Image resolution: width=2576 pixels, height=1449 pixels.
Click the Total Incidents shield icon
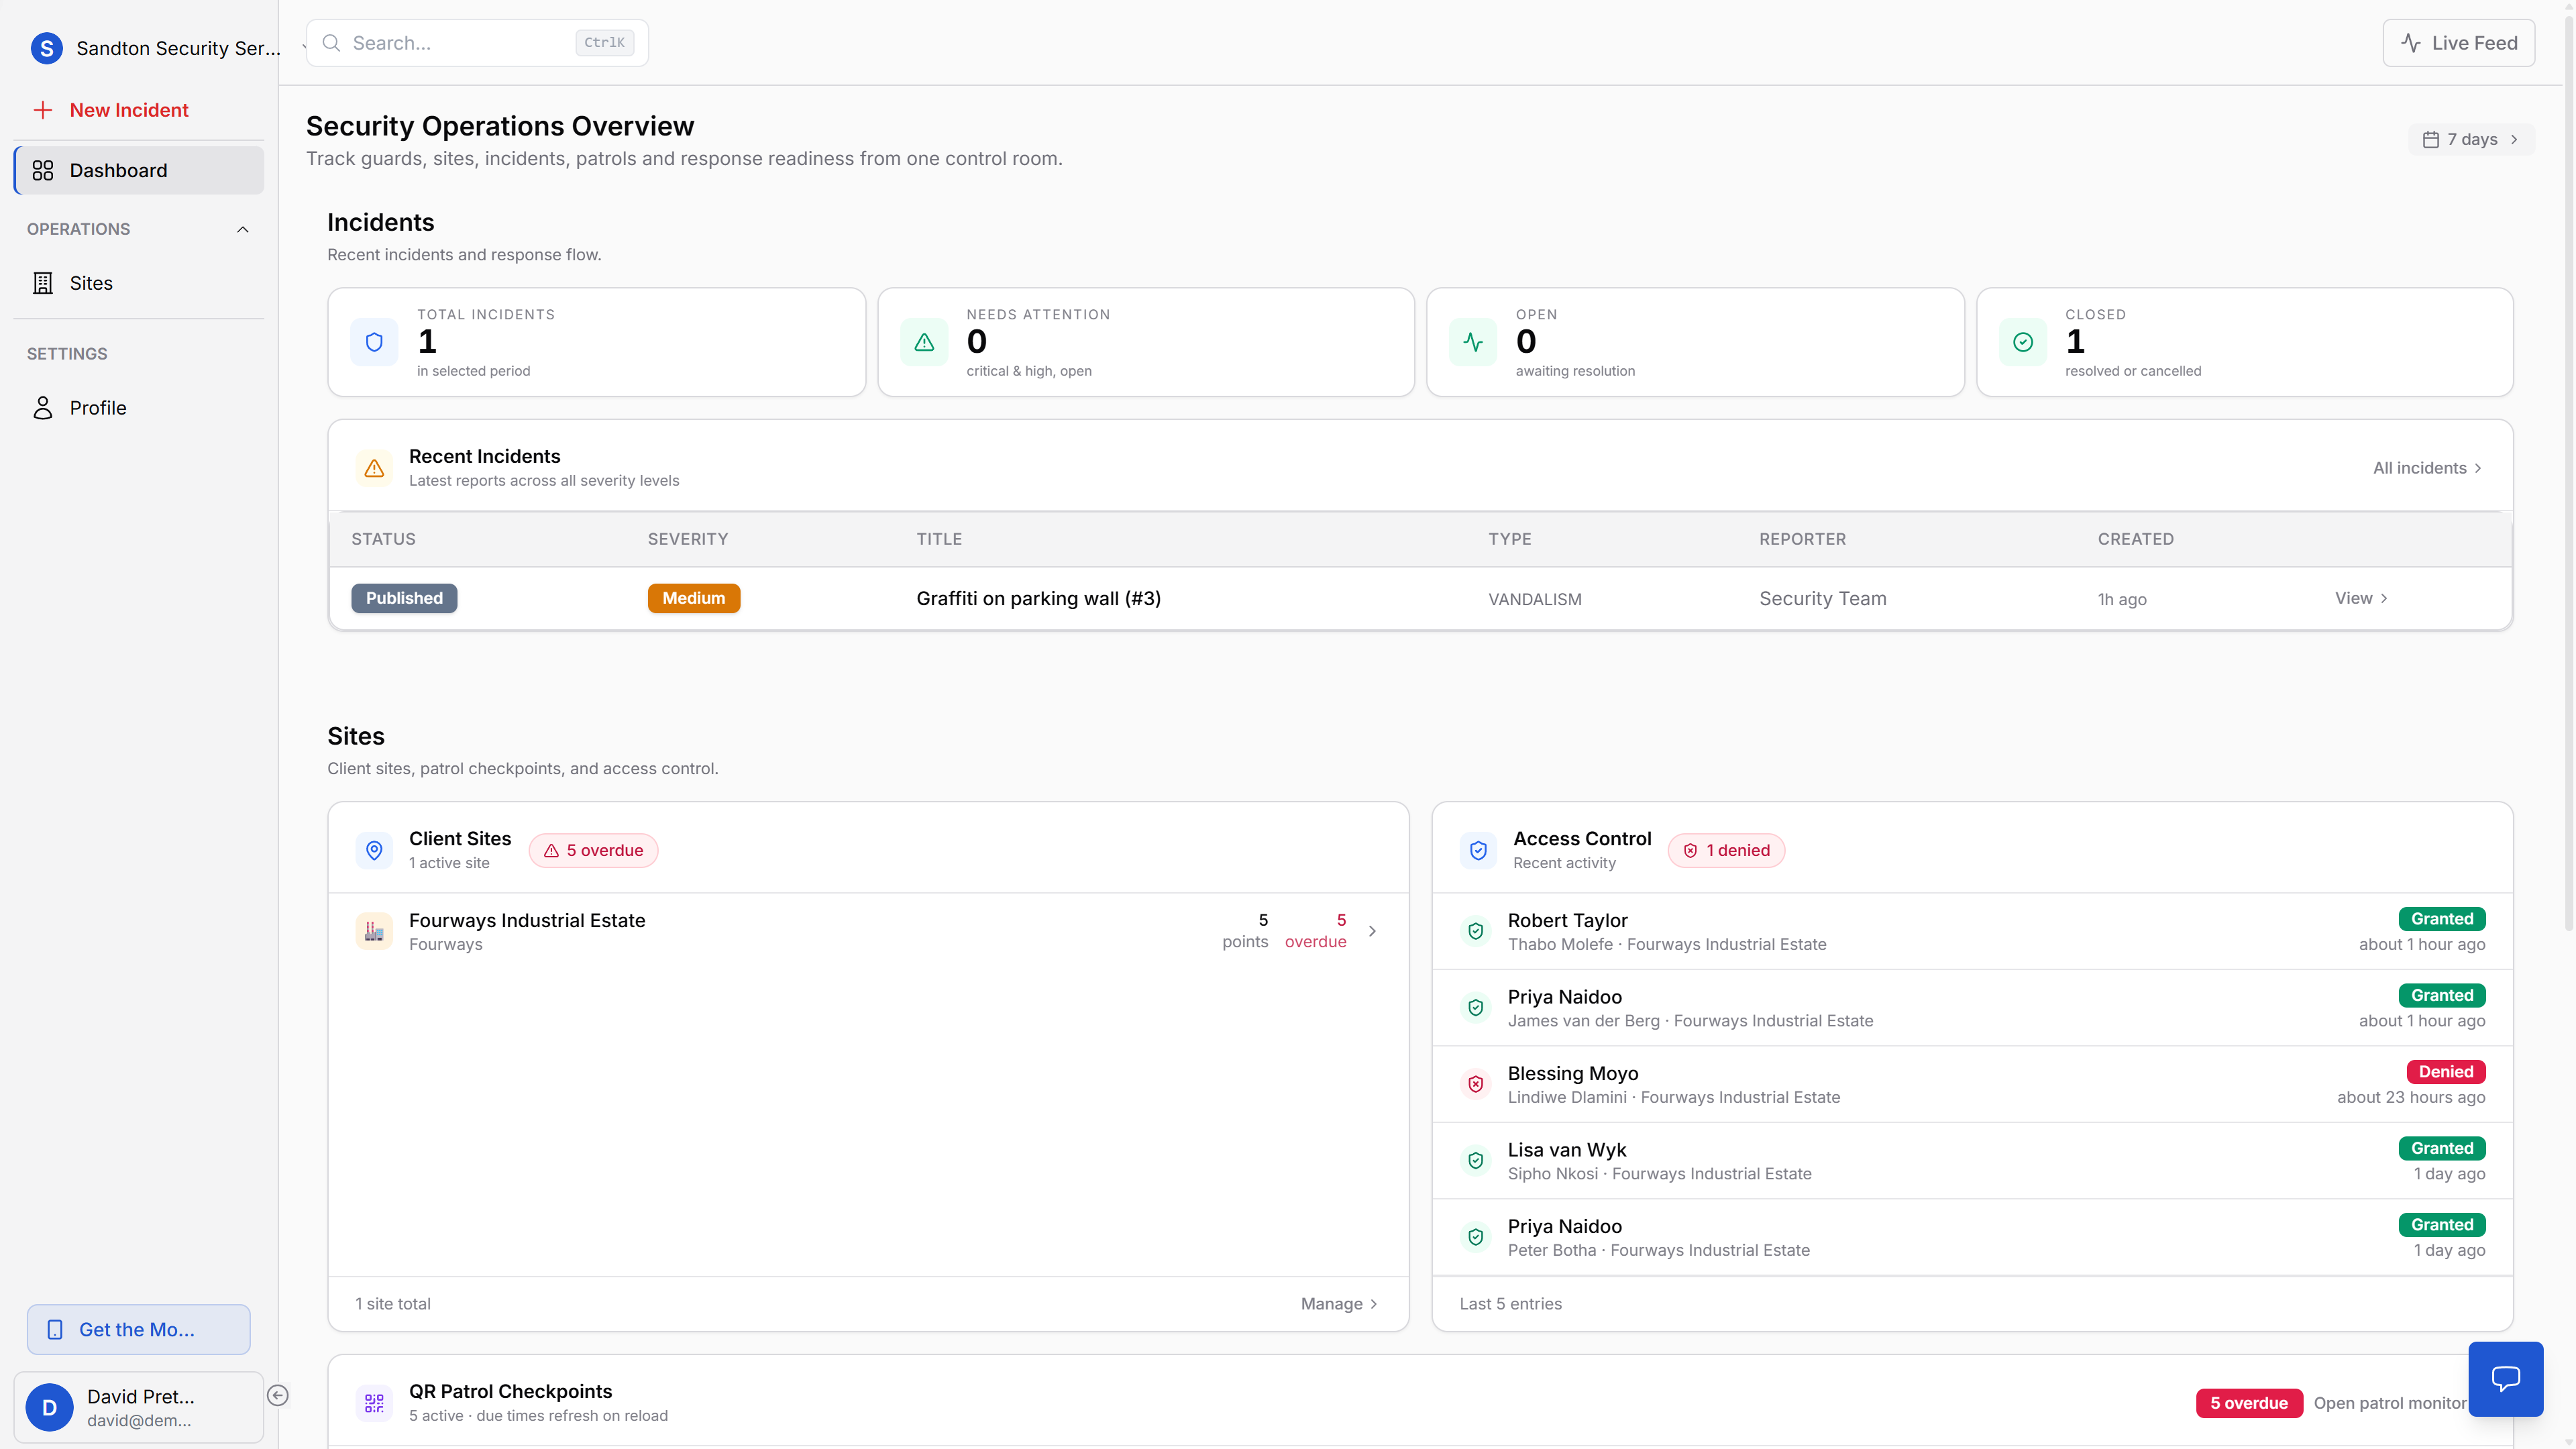[x=374, y=342]
